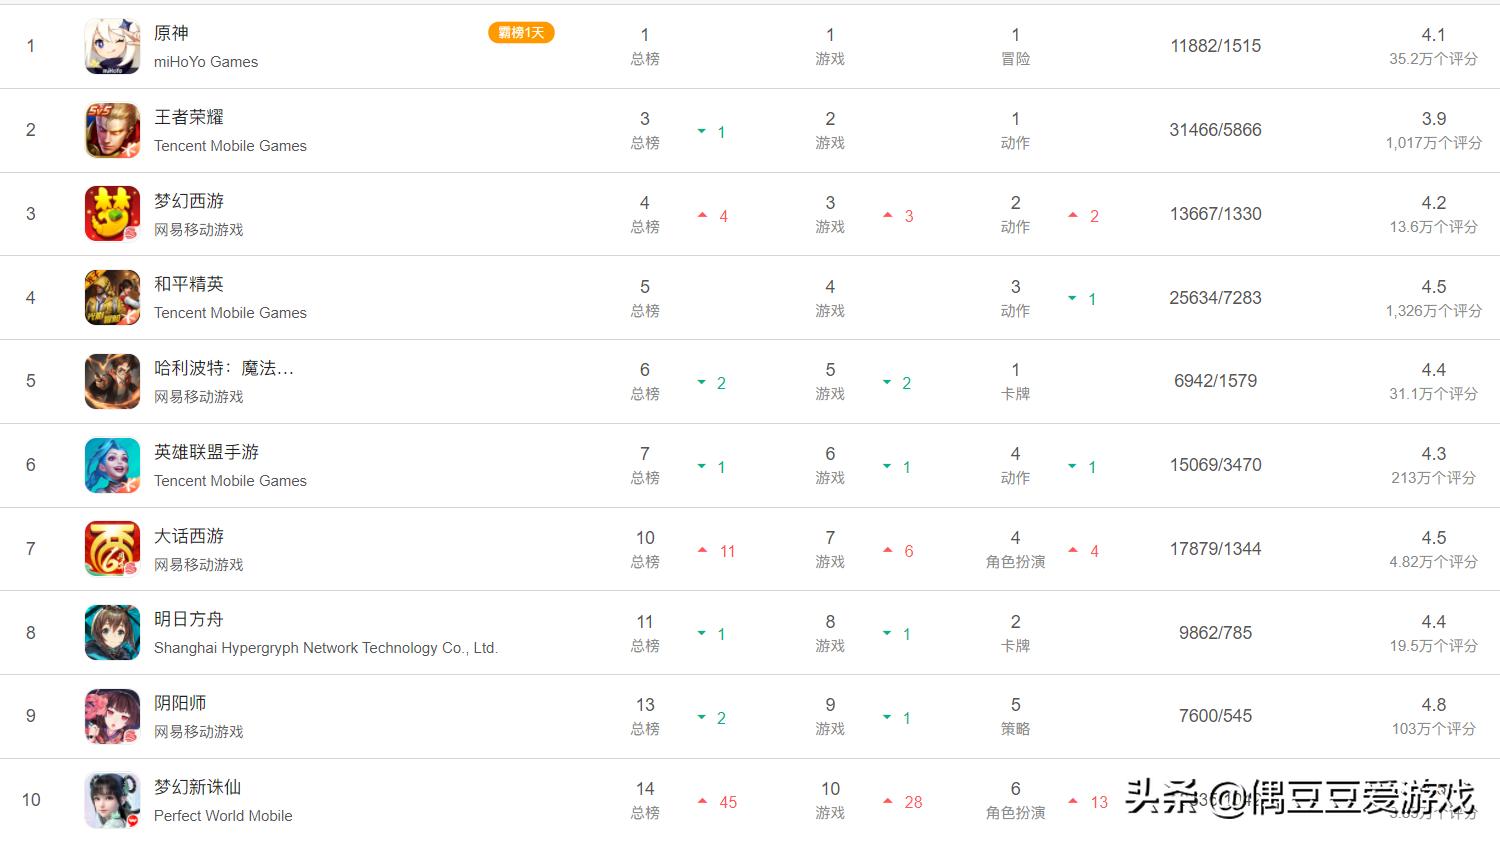The image size is (1500, 841).
Task: Open the 梦幻新诛仙 app icon
Action: (x=112, y=800)
